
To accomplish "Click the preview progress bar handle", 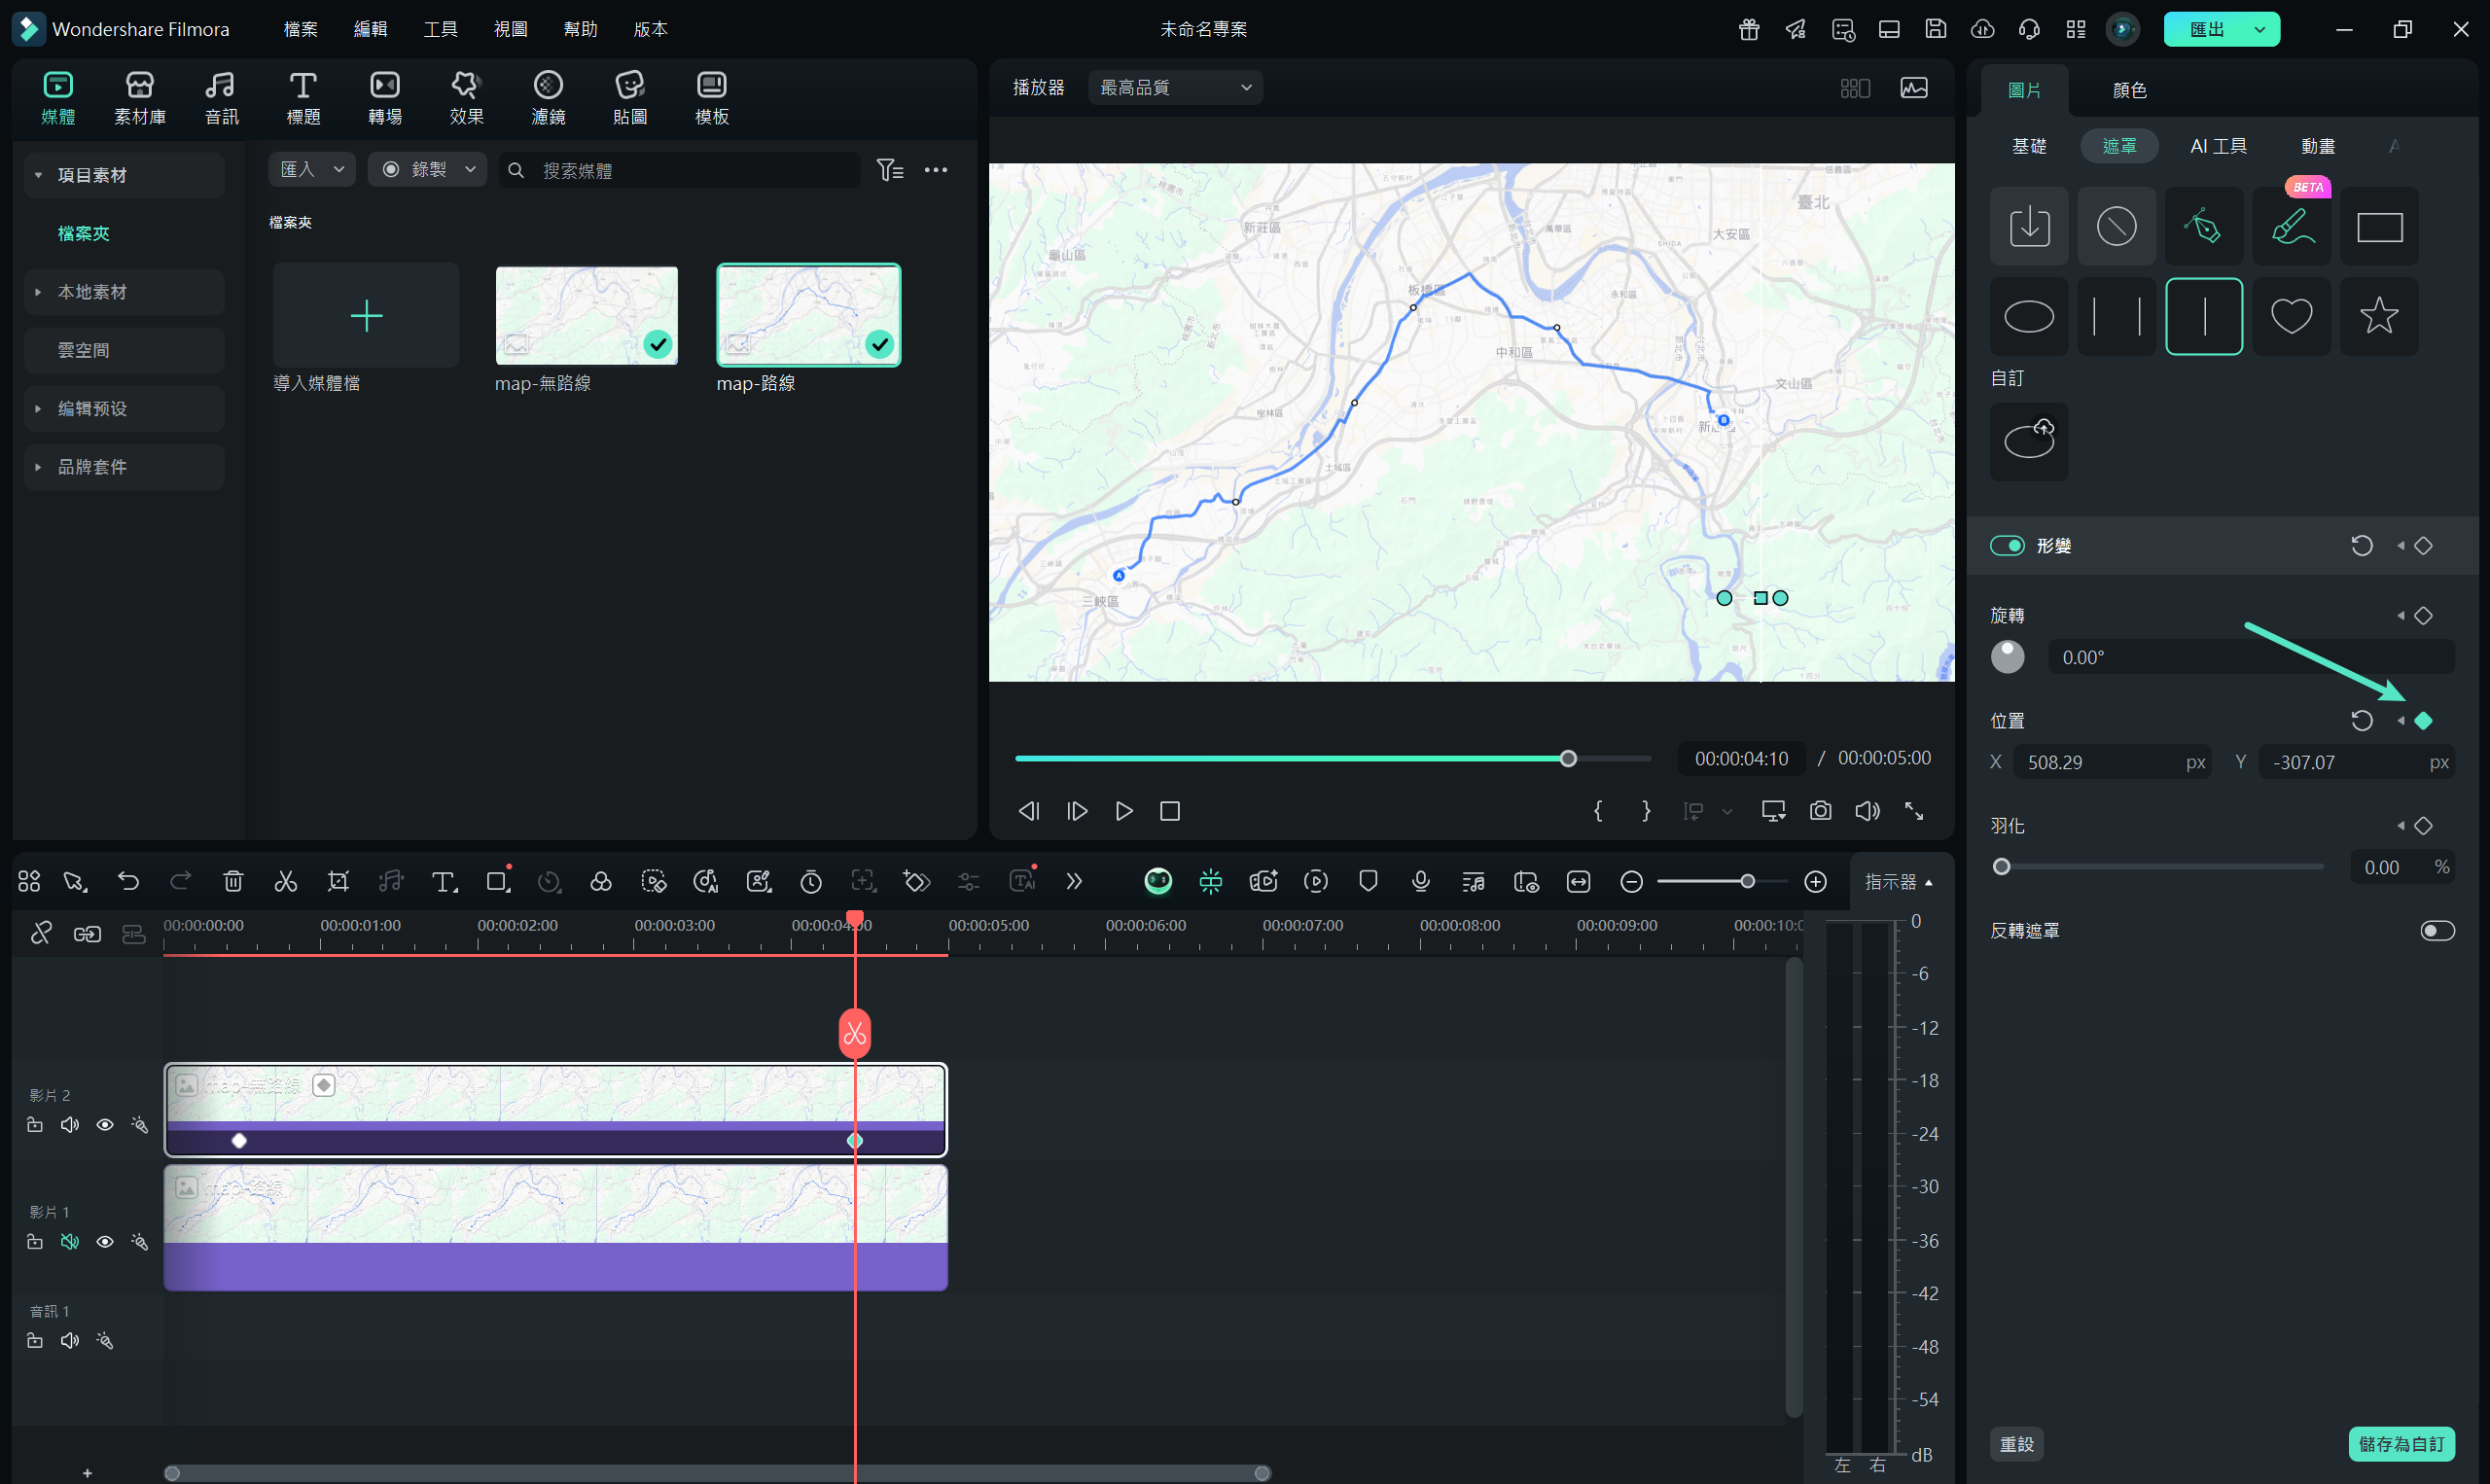I will (1568, 759).
